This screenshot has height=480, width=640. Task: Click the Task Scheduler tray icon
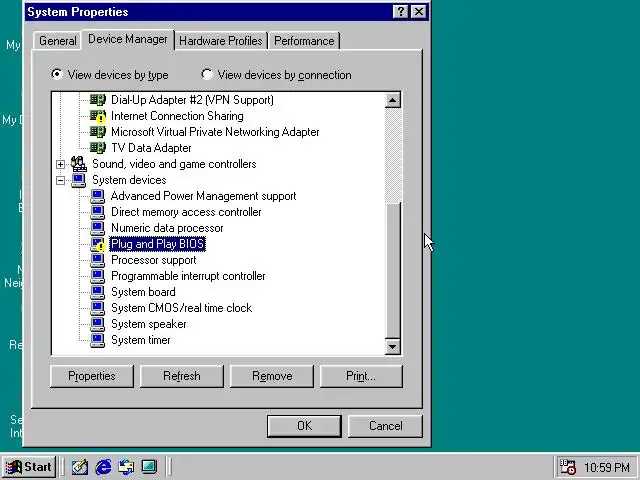(567, 467)
